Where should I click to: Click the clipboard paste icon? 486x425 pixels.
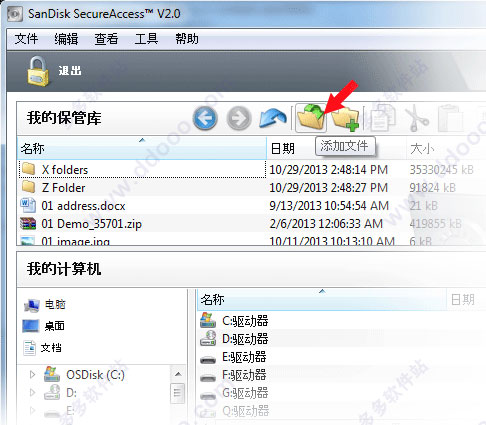coord(450,118)
